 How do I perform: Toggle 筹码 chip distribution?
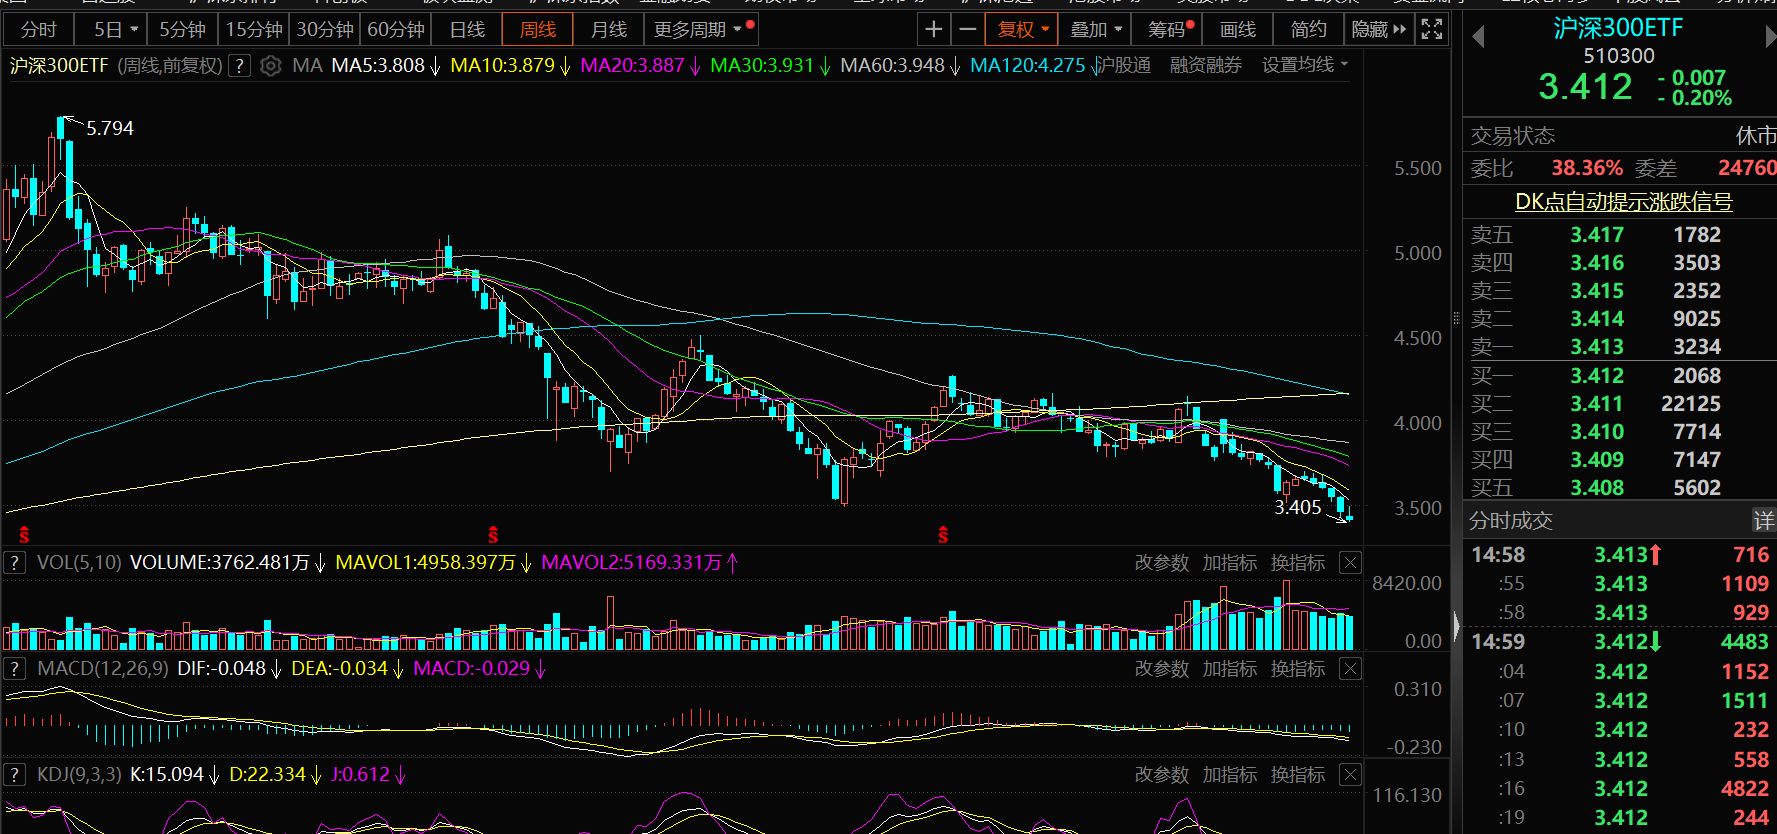point(1168,30)
